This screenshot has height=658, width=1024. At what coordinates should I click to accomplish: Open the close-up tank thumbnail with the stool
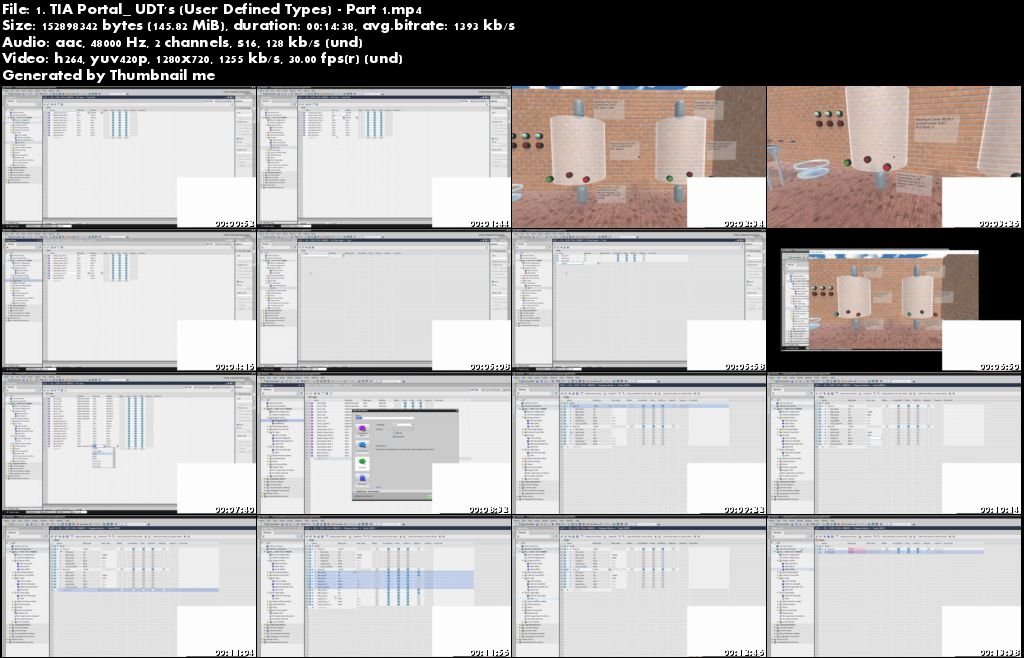(893, 157)
